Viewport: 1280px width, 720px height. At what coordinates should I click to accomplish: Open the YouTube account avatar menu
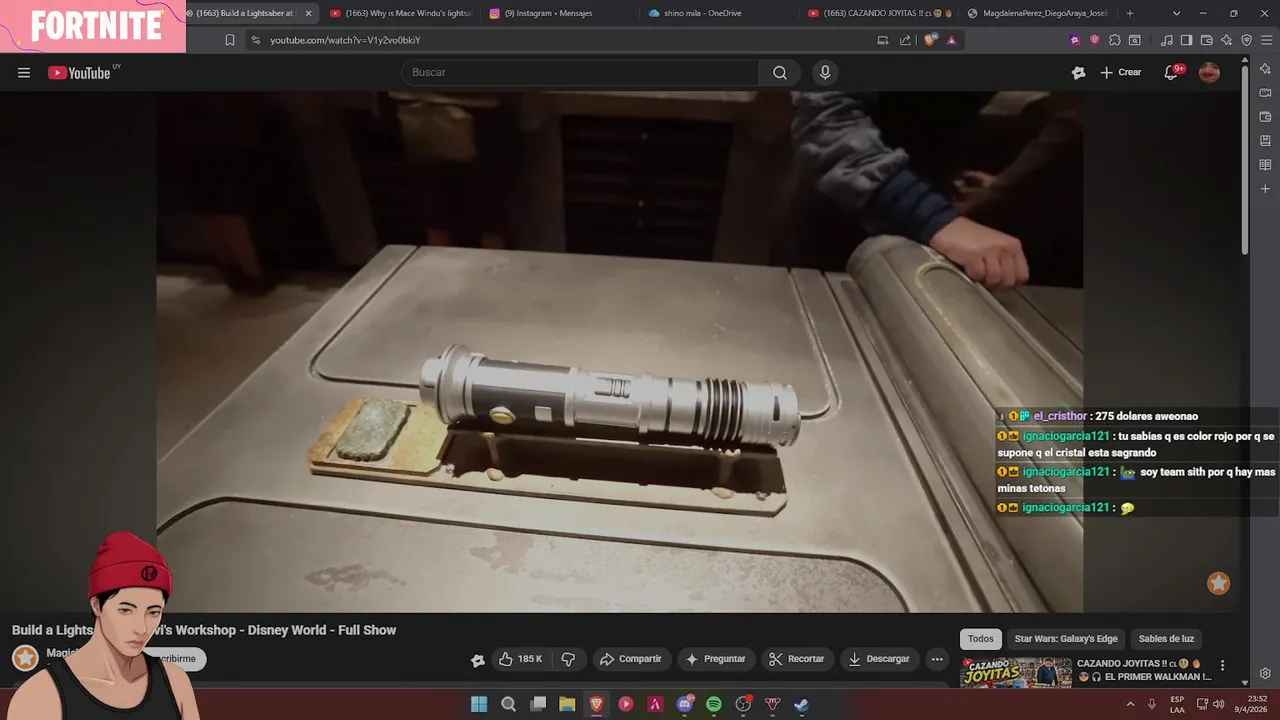1209,72
